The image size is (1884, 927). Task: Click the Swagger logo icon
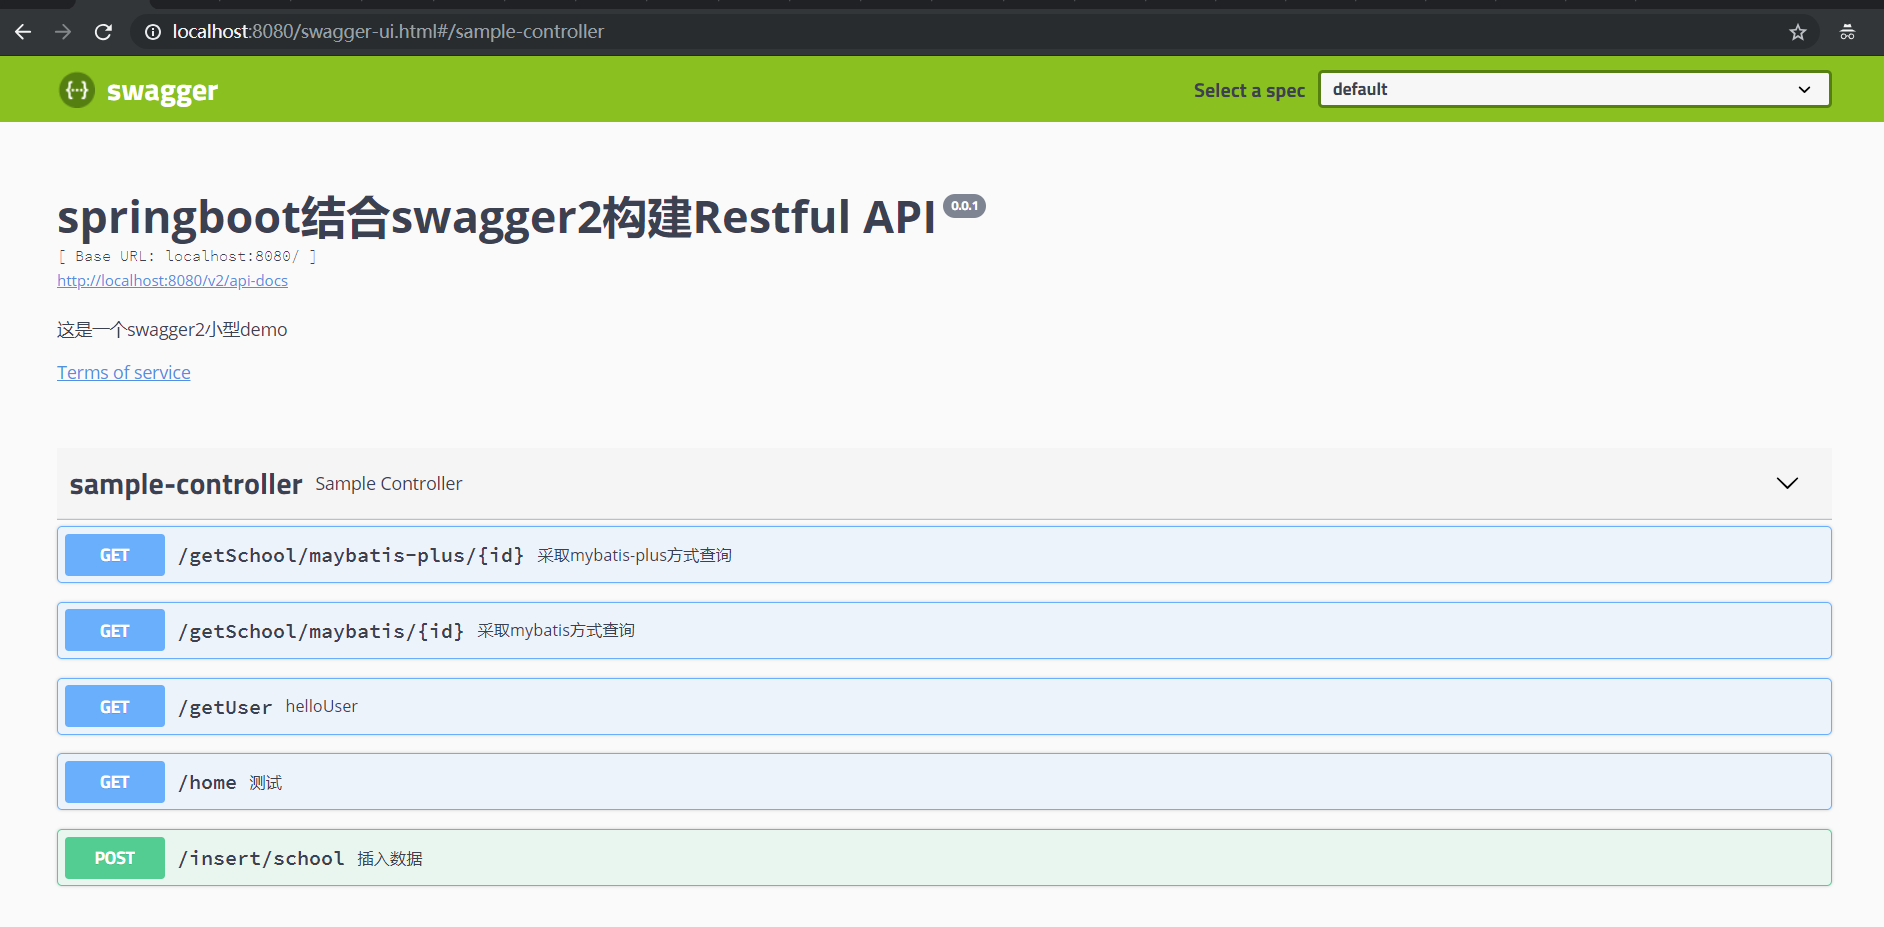click(x=77, y=90)
